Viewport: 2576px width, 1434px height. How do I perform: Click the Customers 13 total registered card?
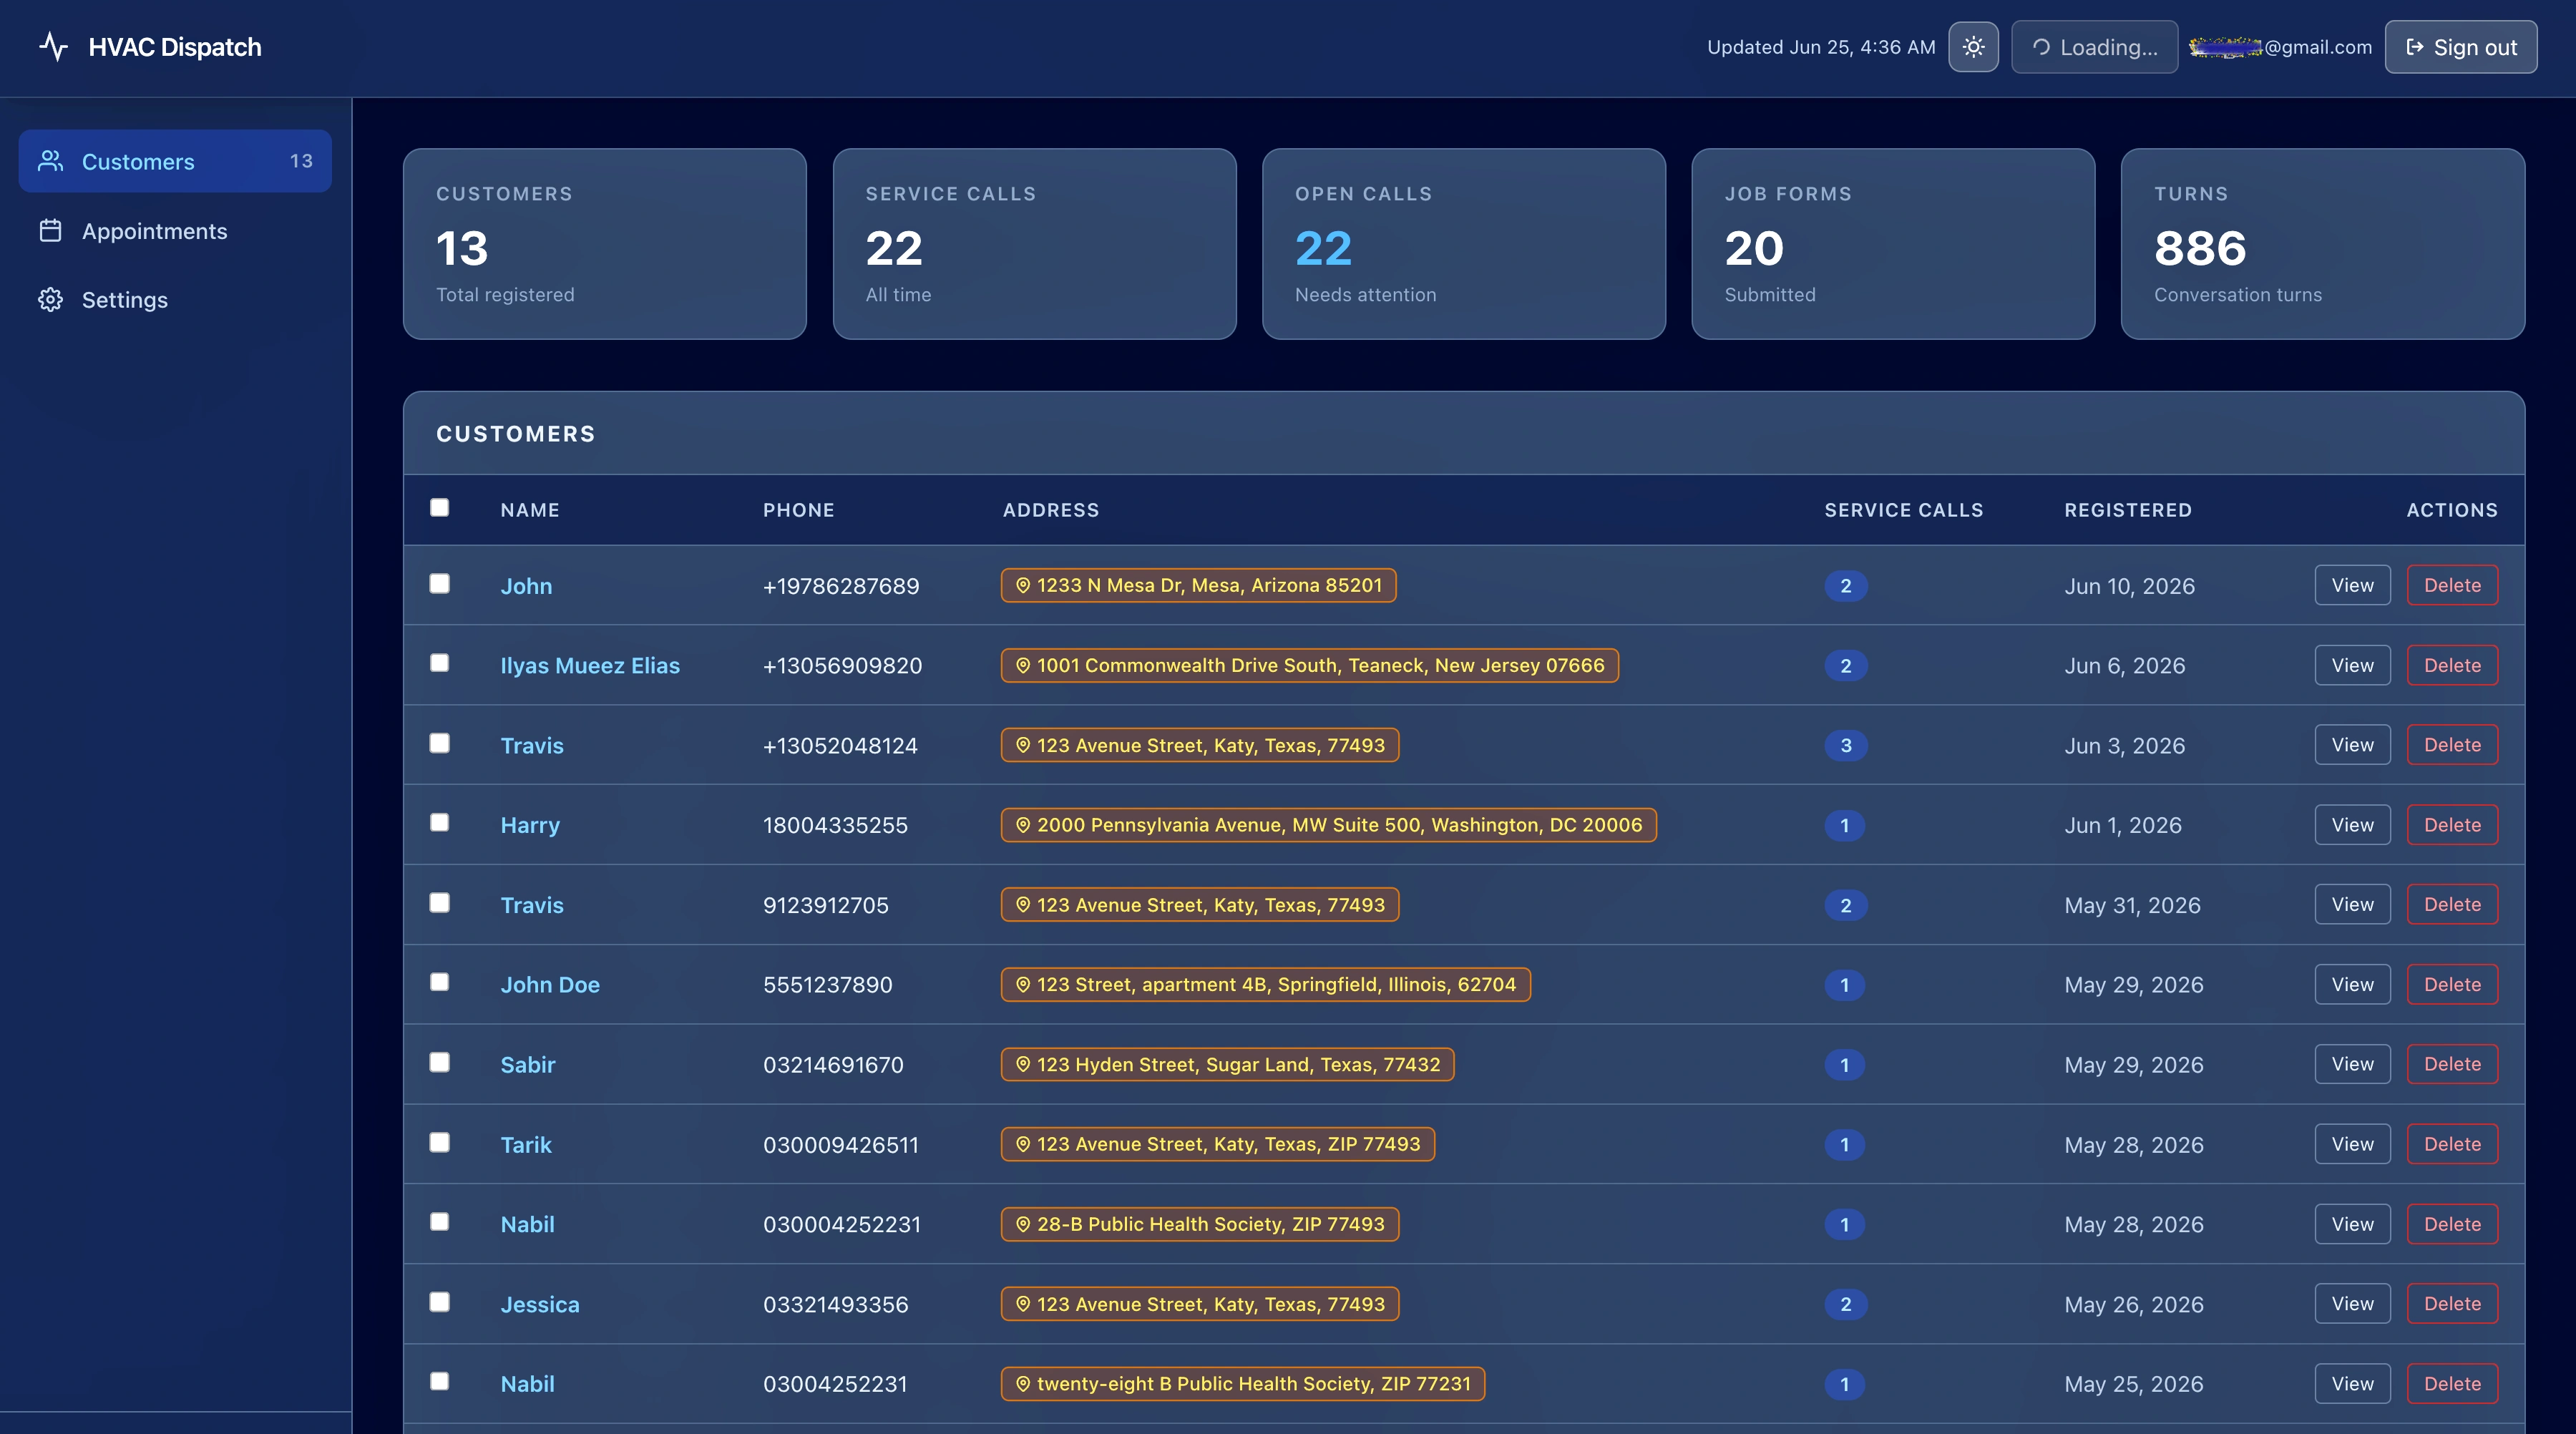point(605,244)
